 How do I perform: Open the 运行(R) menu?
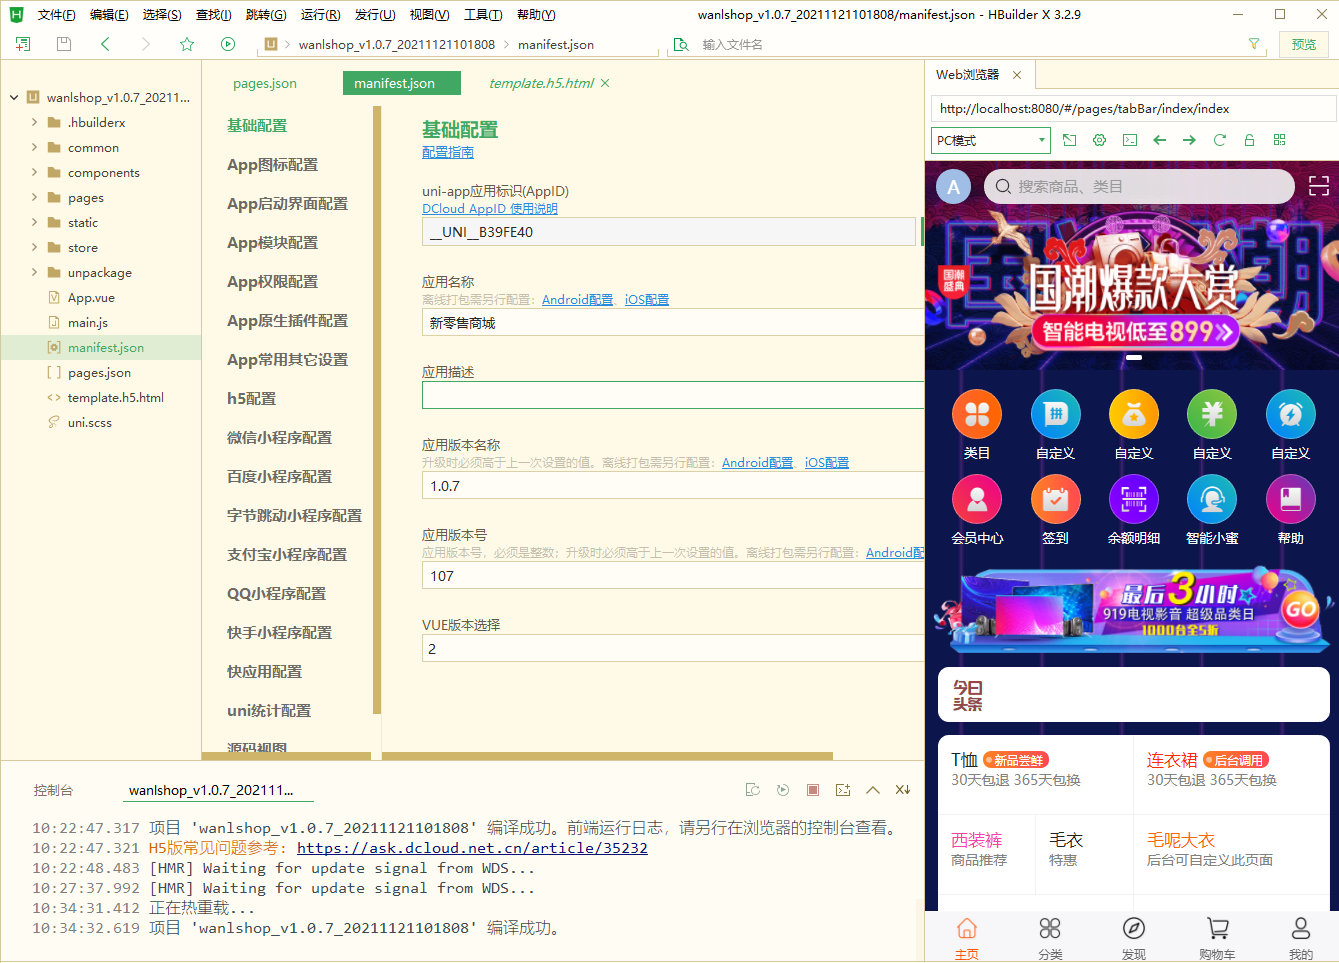pyautogui.click(x=320, y=14)
